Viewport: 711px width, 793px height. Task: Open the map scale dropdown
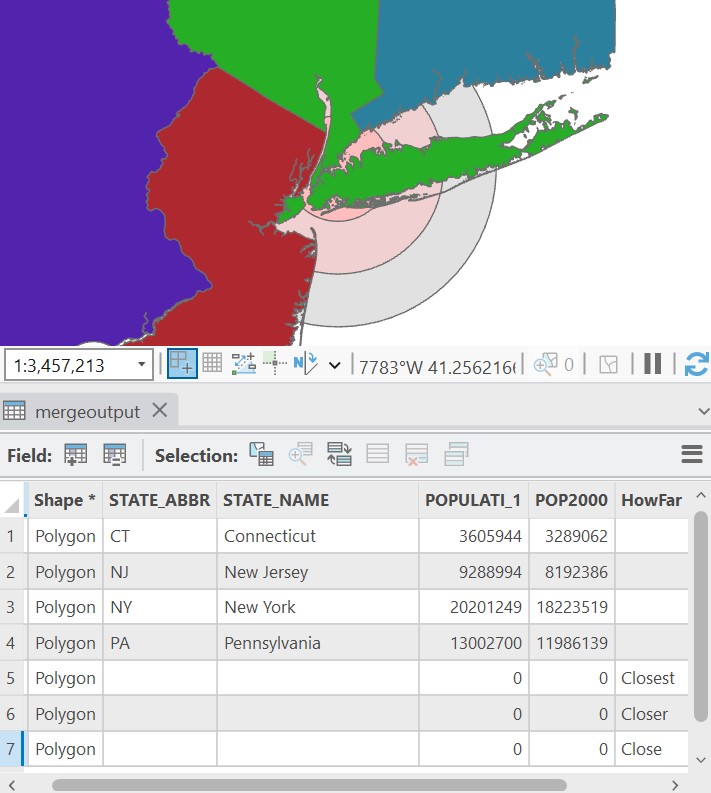[141, 365]
